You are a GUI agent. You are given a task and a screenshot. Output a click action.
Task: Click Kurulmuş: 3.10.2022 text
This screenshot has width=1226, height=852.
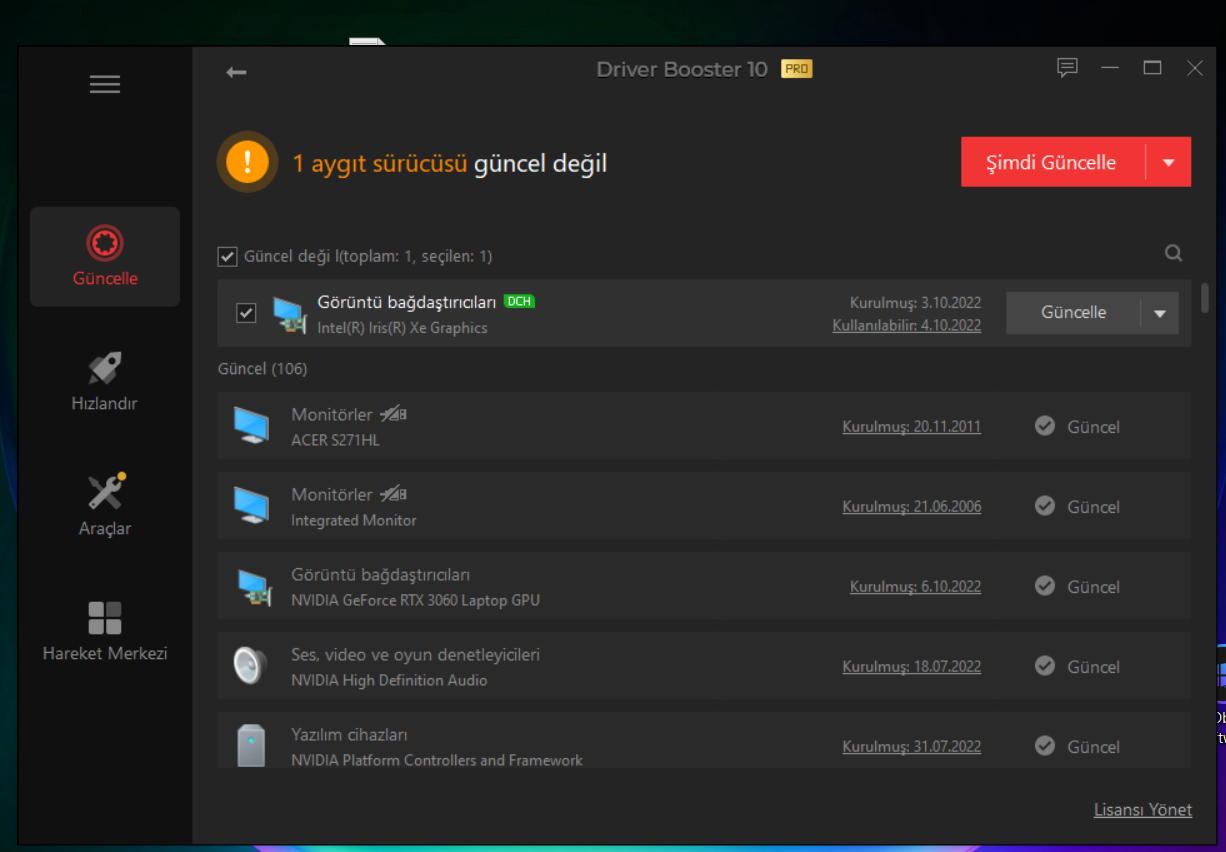(915, 303)
